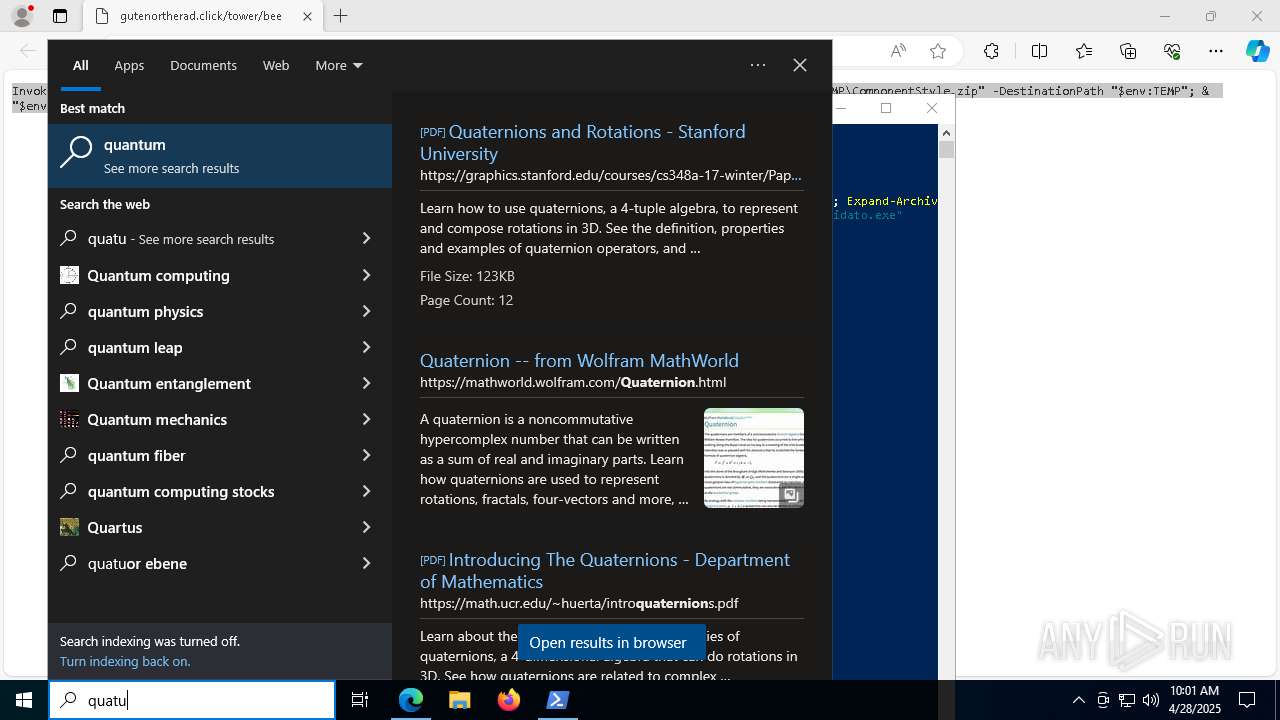The height and width of the screenshot is (720, 1280).
Task: Click the Edge Copilot icon
Action: [x=1257, y=51]
